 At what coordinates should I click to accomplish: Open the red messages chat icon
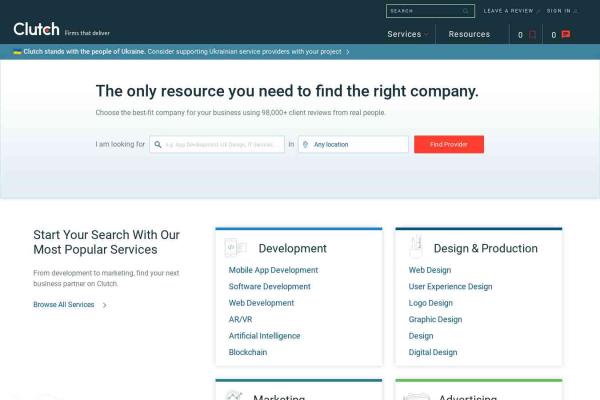pyautogui.click(x=565, y=34)
